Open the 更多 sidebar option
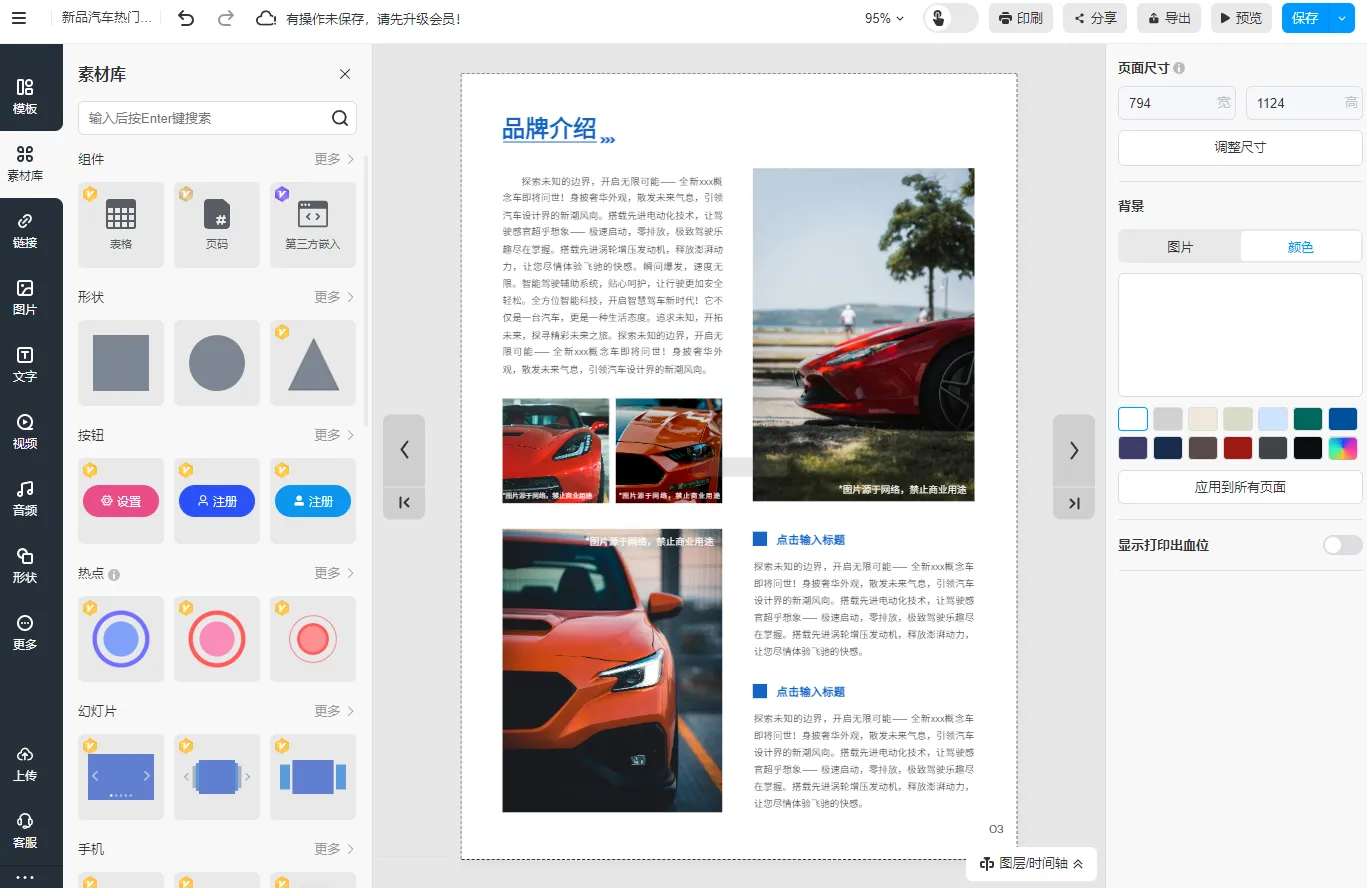Screen dimensions: 1367x888 tap(25, 633)
